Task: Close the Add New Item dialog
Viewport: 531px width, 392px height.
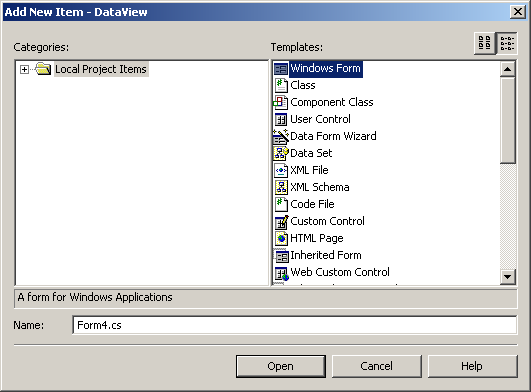Action: tap(518, 12)
